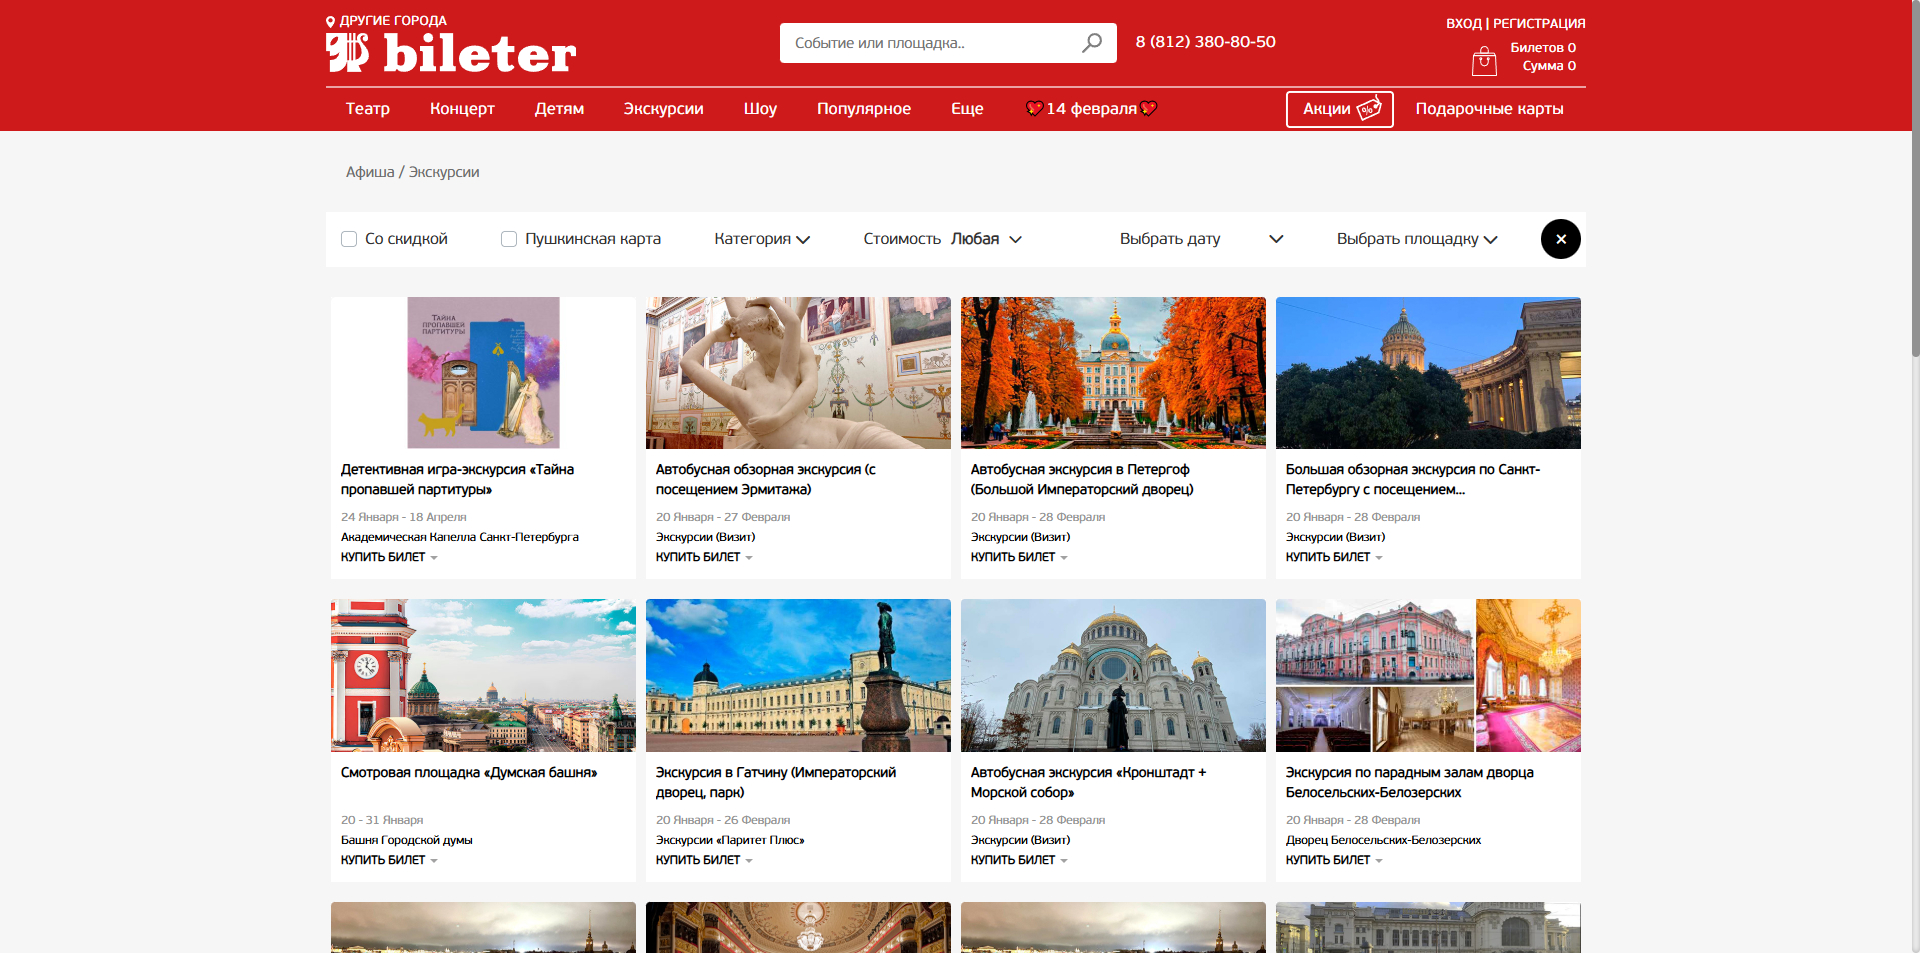Click the discount tag icon in Акции
The height and width of the screenshot is (953, 1920).
(1369, 109)
